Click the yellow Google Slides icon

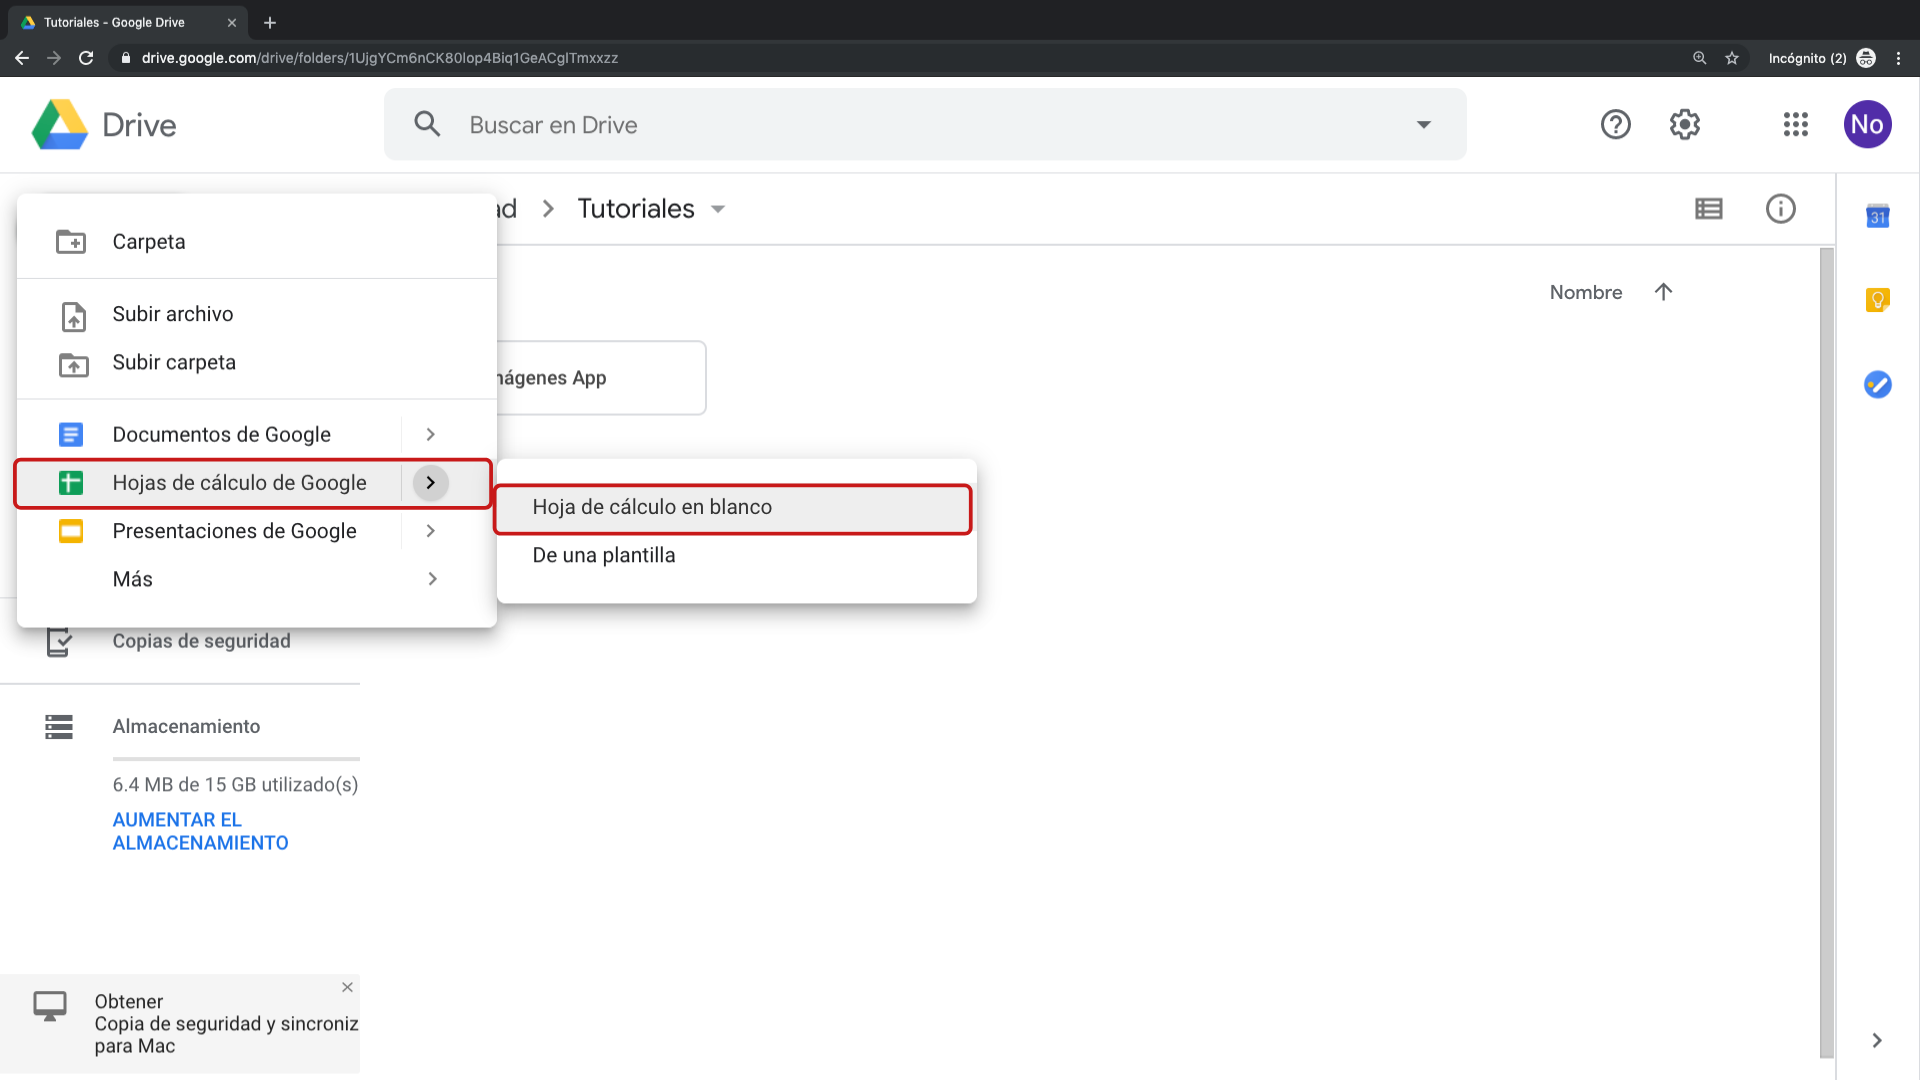[x=71, y=531]
